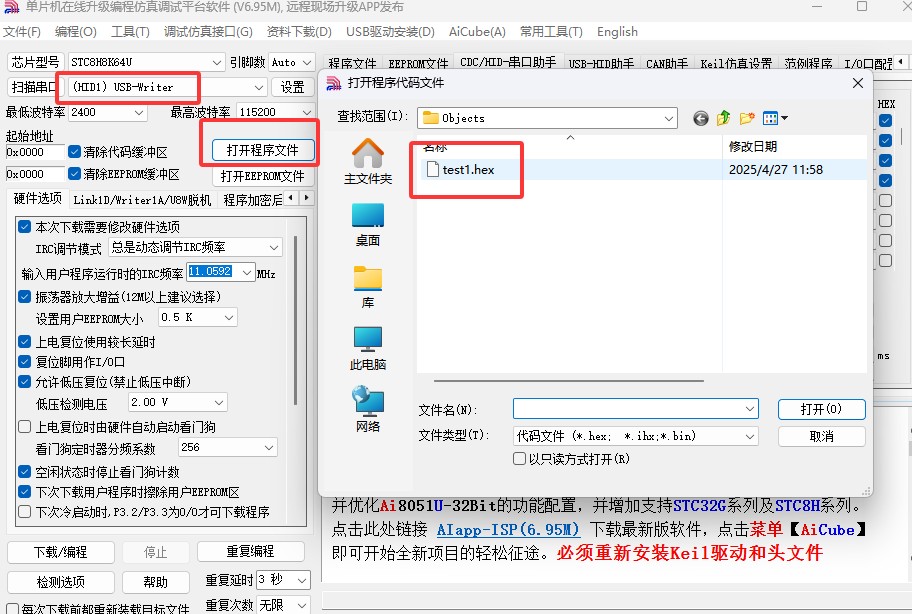This screenshot has width=912, height=614.
Task: Open the serial port USB-Writer dropdown
Action: point(167,87)
